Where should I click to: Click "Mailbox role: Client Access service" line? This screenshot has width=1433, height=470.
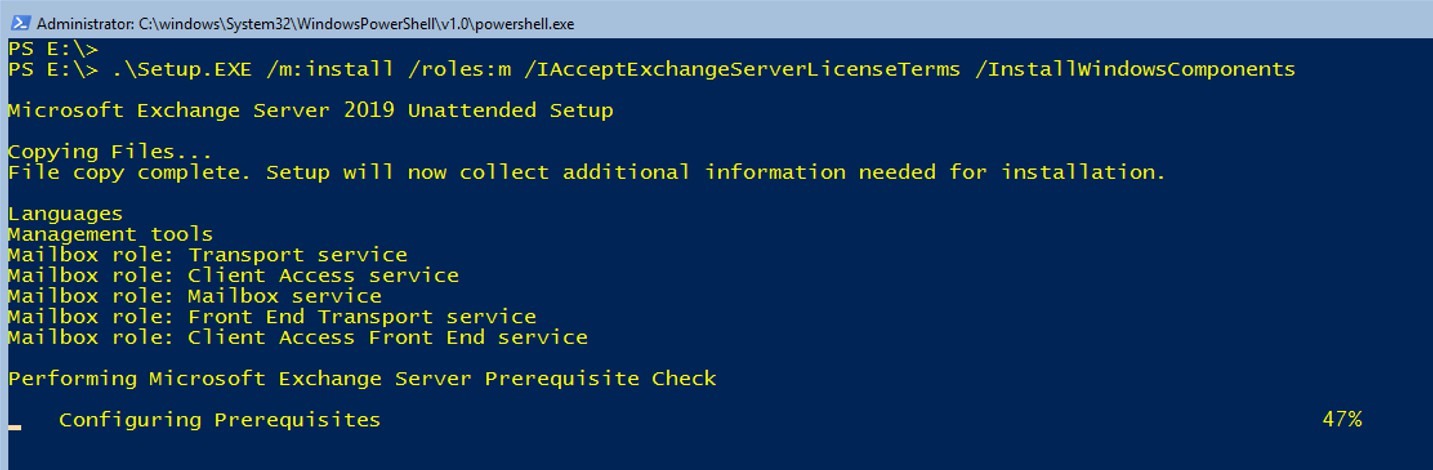[x=233, y=275]
